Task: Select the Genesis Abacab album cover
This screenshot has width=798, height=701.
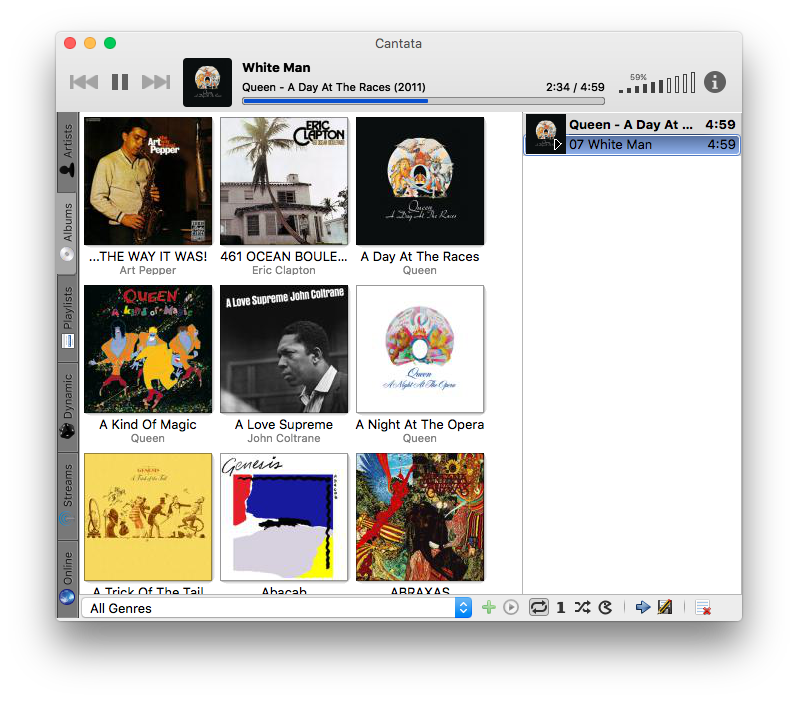Action: tap(284, 517)
